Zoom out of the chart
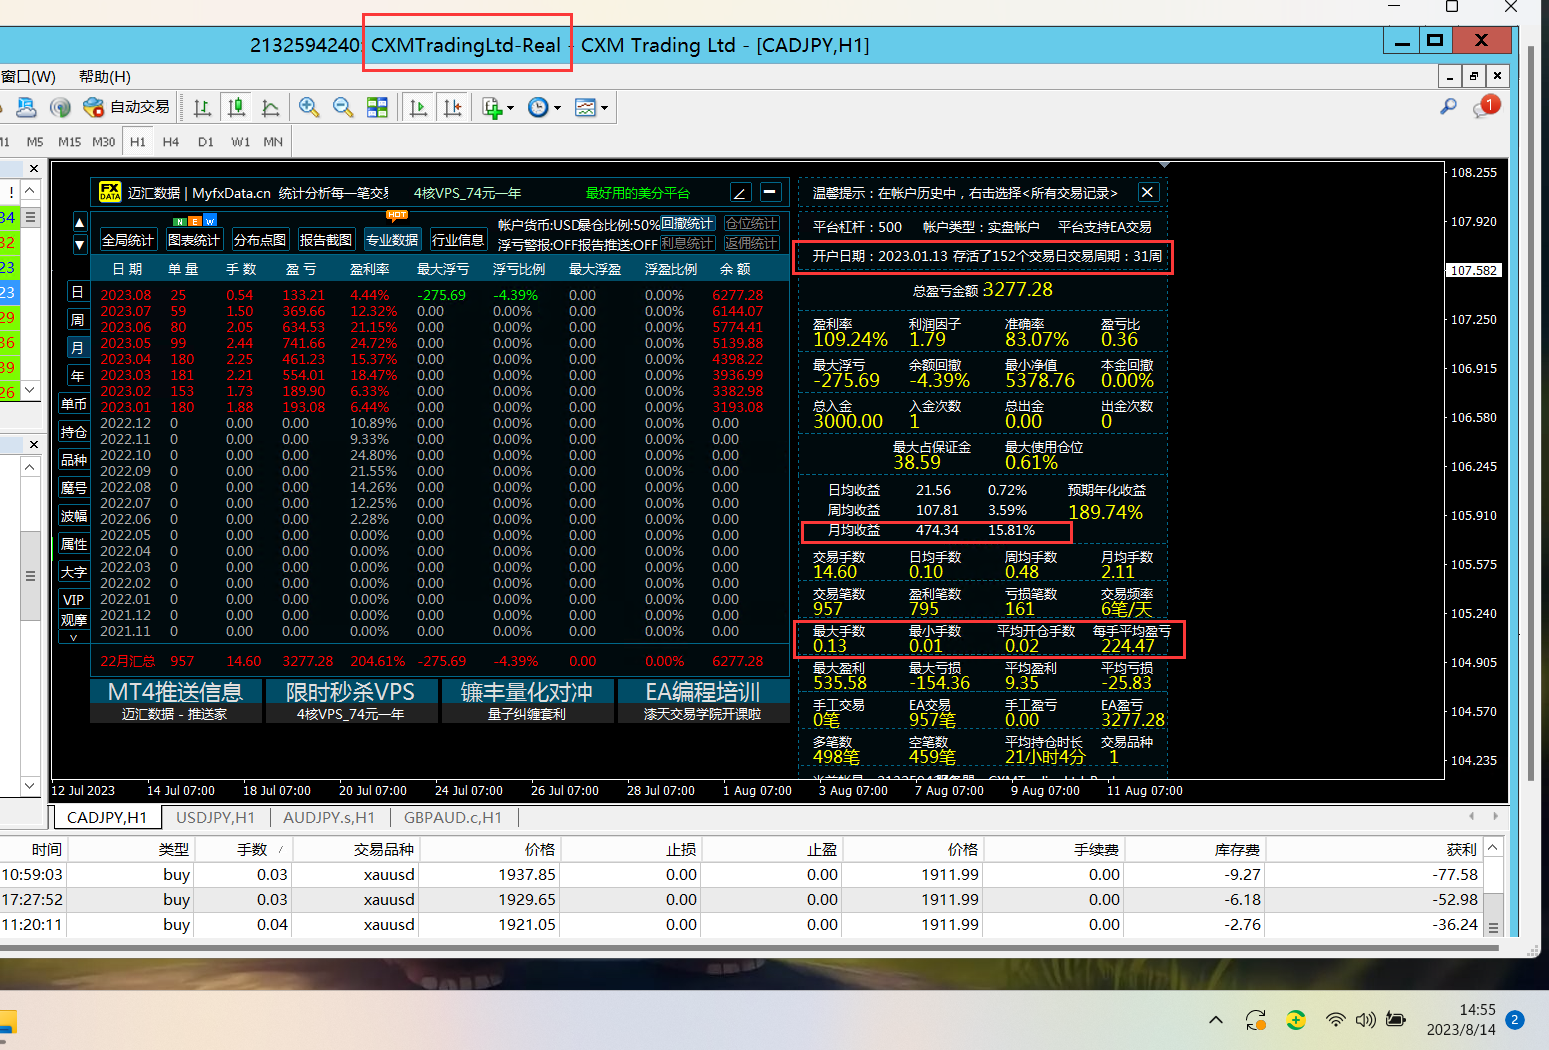The height and width of the screenshot is (1050, 1549). (343, 107)
